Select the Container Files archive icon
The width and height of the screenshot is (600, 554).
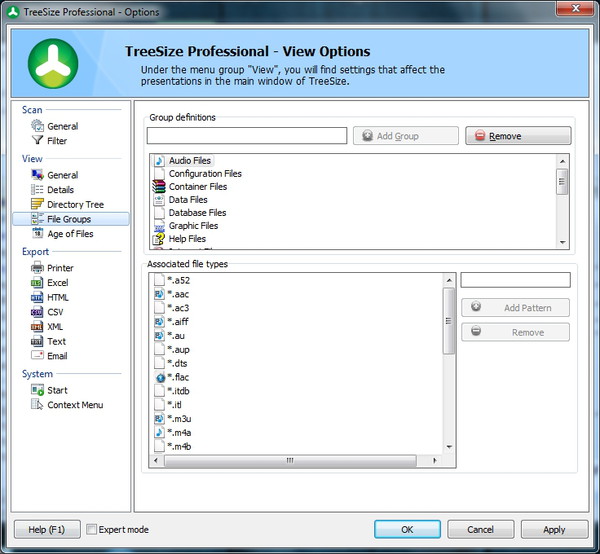tap(159, 187)
